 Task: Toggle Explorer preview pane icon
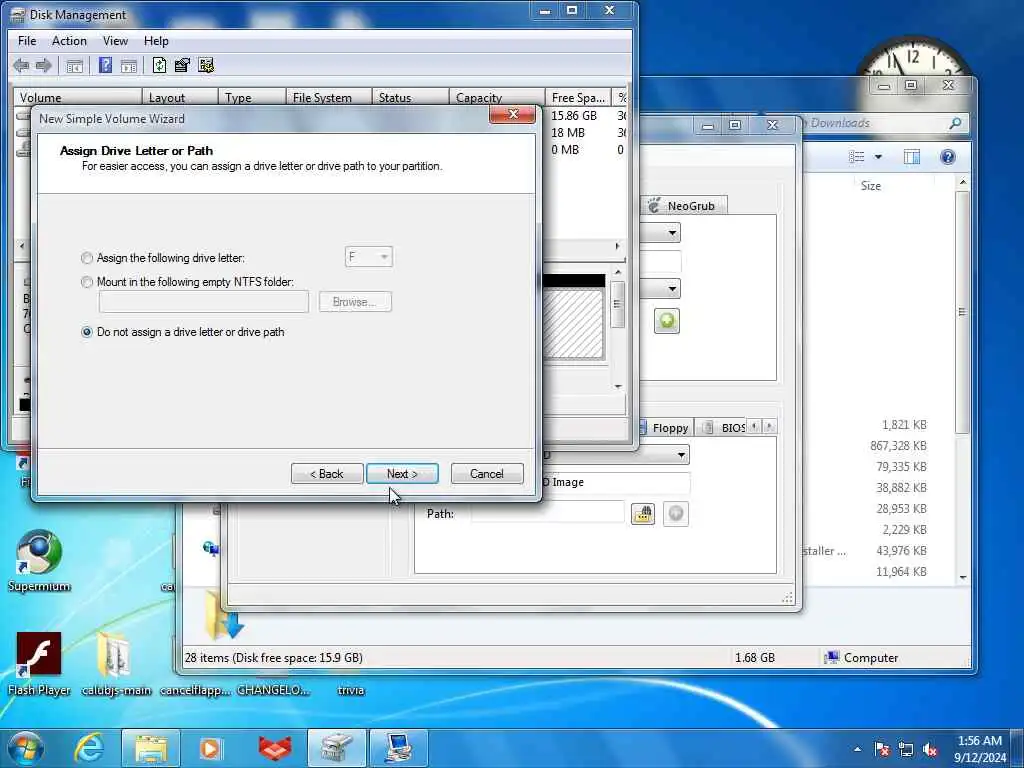click(x=912, y=157)
